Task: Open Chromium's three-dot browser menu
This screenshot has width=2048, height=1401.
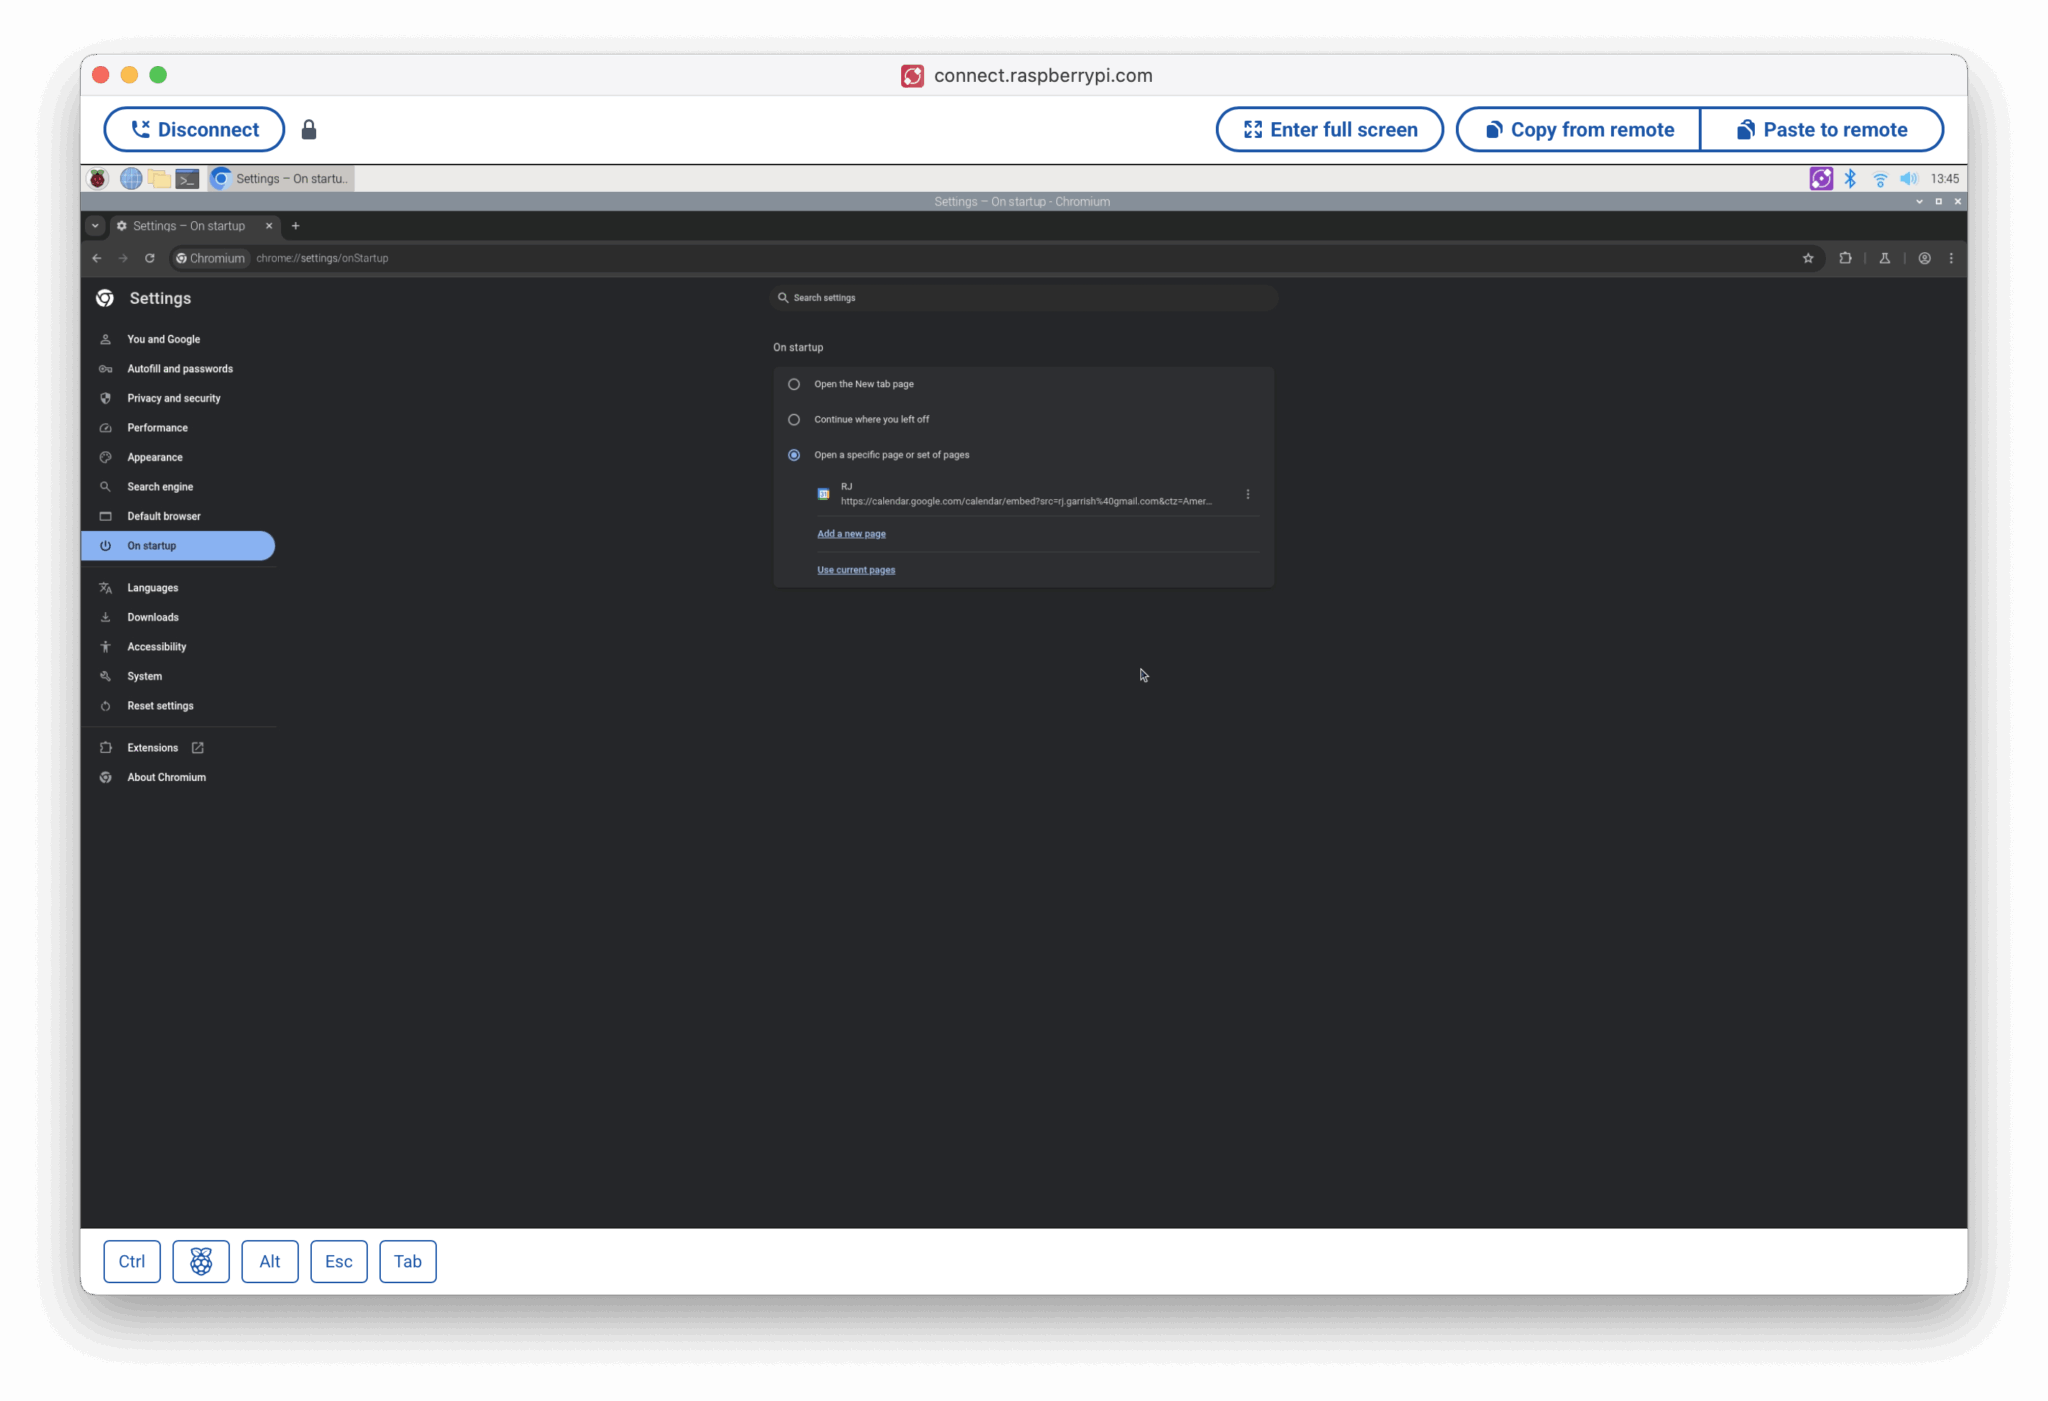Action: click(x=1950, y=258)
